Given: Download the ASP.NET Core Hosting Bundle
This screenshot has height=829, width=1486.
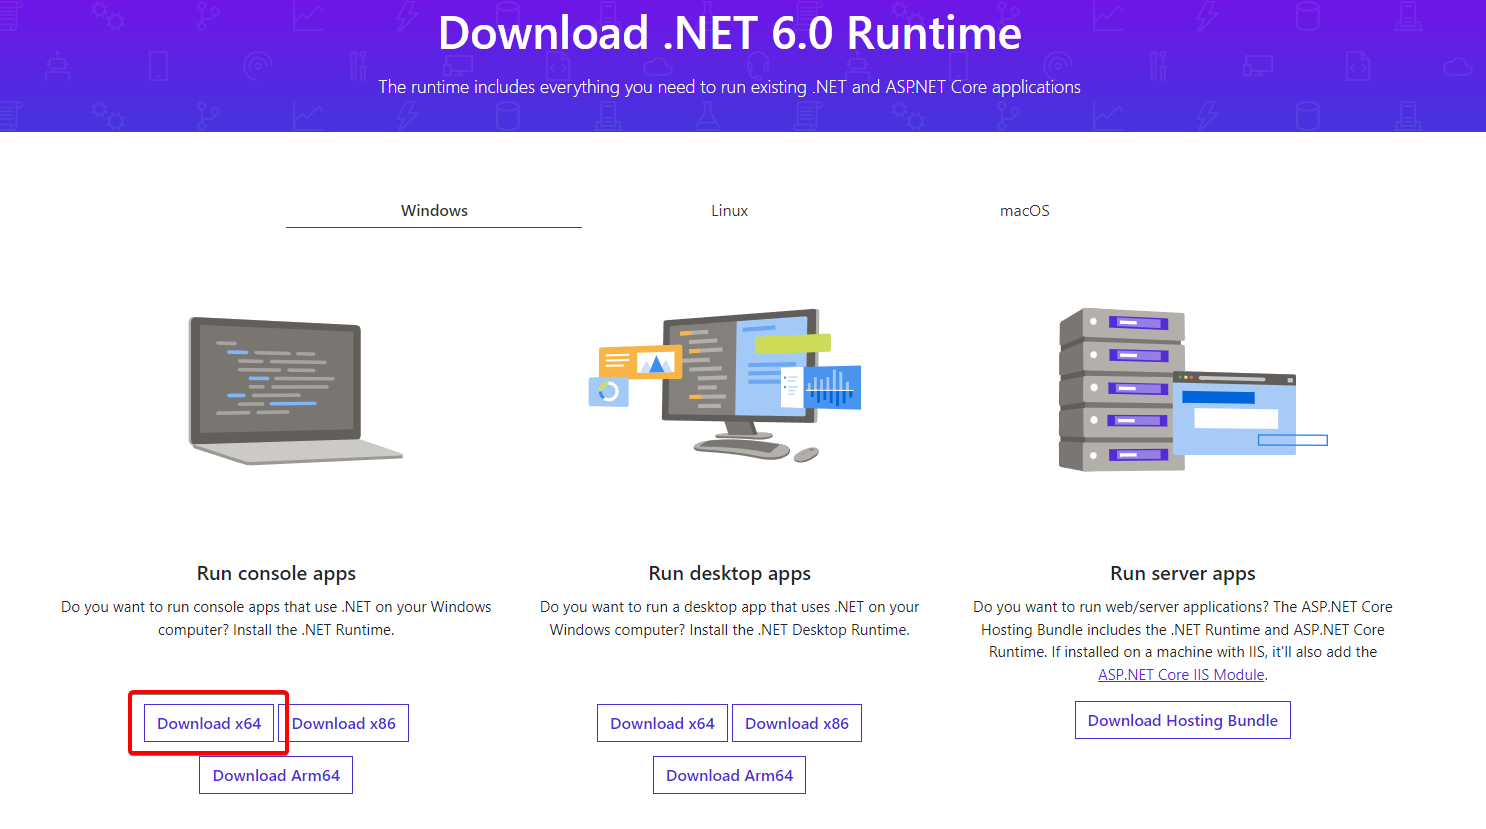Looking at the screenshot, I should tap(1182, 719).
